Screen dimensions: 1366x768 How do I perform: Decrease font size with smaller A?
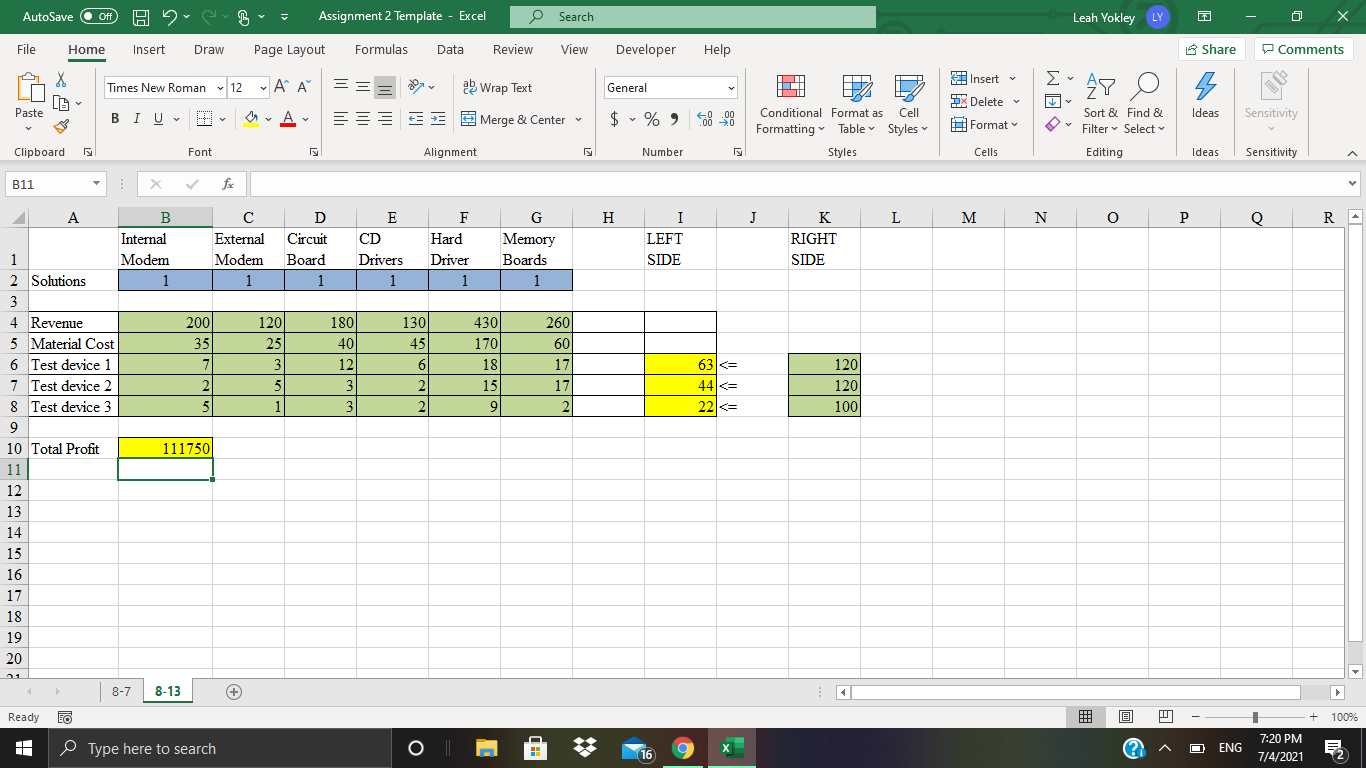[x=304, y=88]
